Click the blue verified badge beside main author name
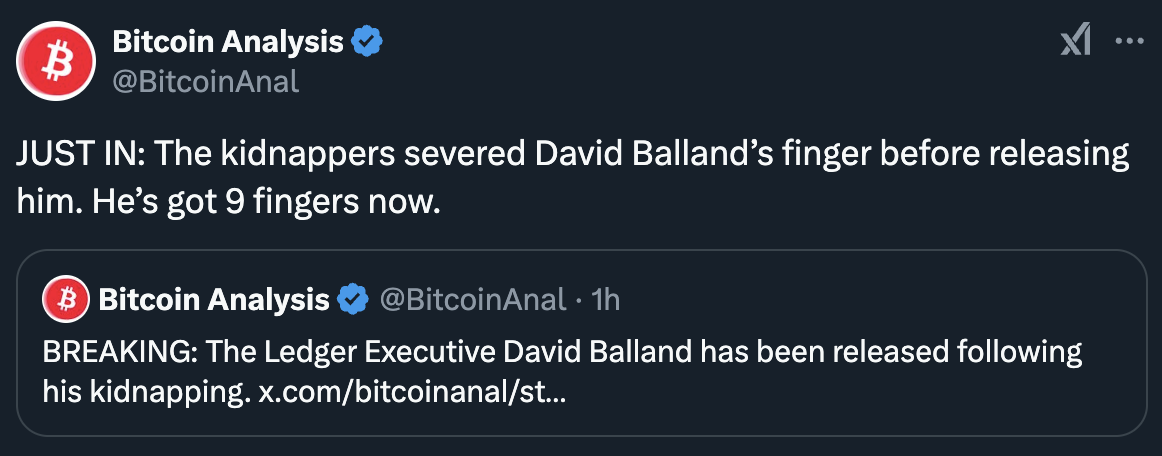The width and height of the screenshot is (1162, 456). [366, 42]
